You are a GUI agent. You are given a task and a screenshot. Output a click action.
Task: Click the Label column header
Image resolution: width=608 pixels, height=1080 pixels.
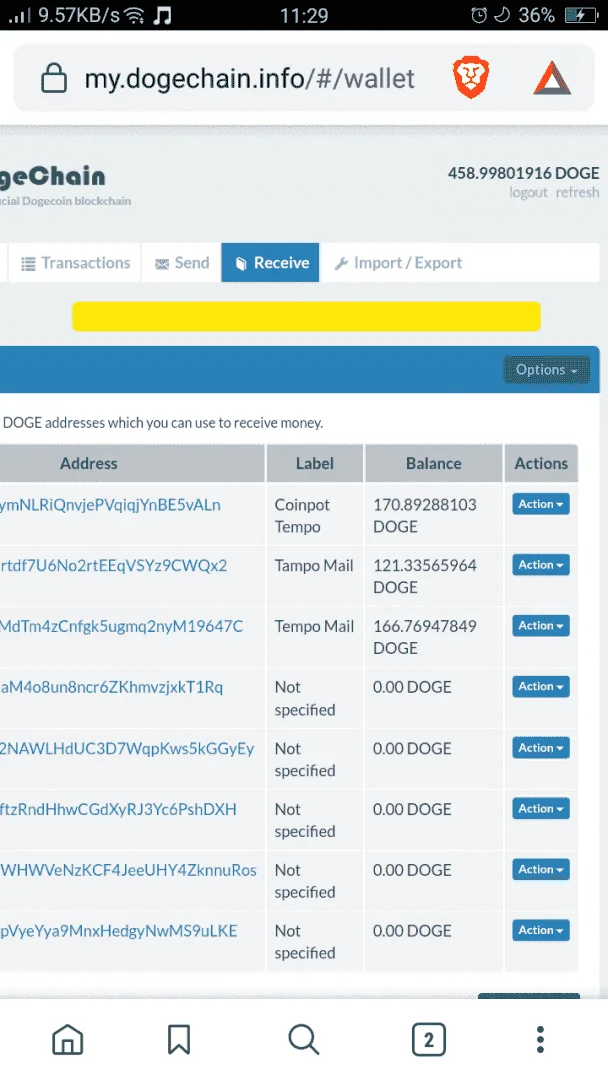pos(315,464)
